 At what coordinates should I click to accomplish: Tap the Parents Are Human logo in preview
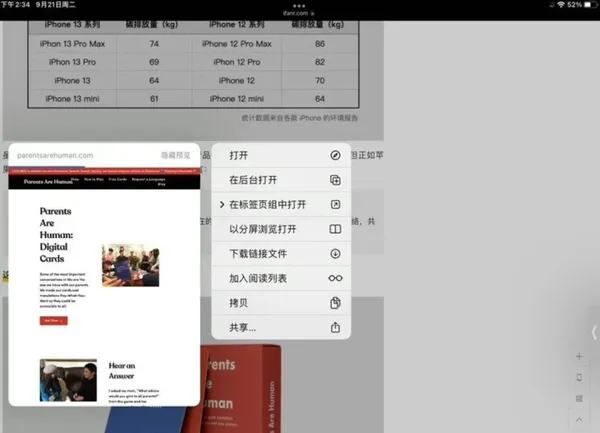coord(48,182)
